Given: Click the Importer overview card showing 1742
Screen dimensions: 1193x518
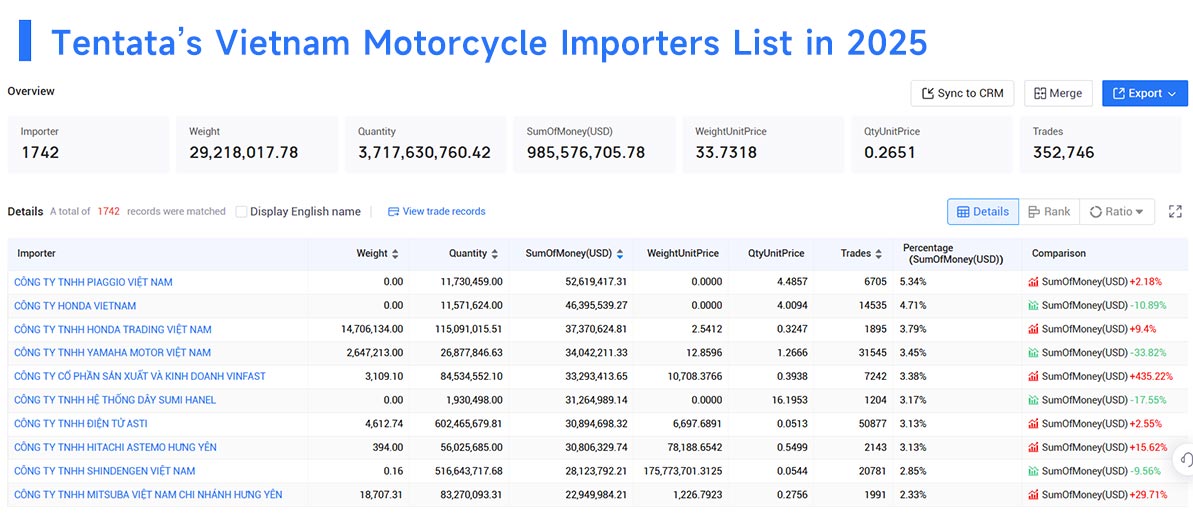Looking at the screenshot, I should coord(87,145).
